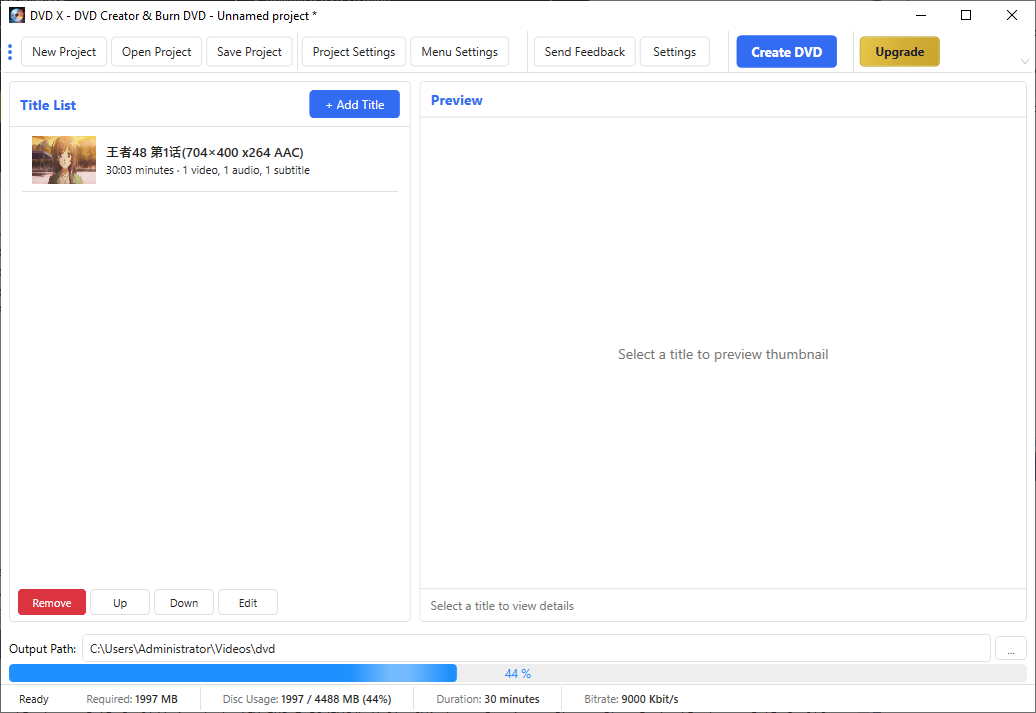Open the Settings dialog
The height and width of the screenshot is (713, 1036).
pyautogui.click(x=675, y=52)
